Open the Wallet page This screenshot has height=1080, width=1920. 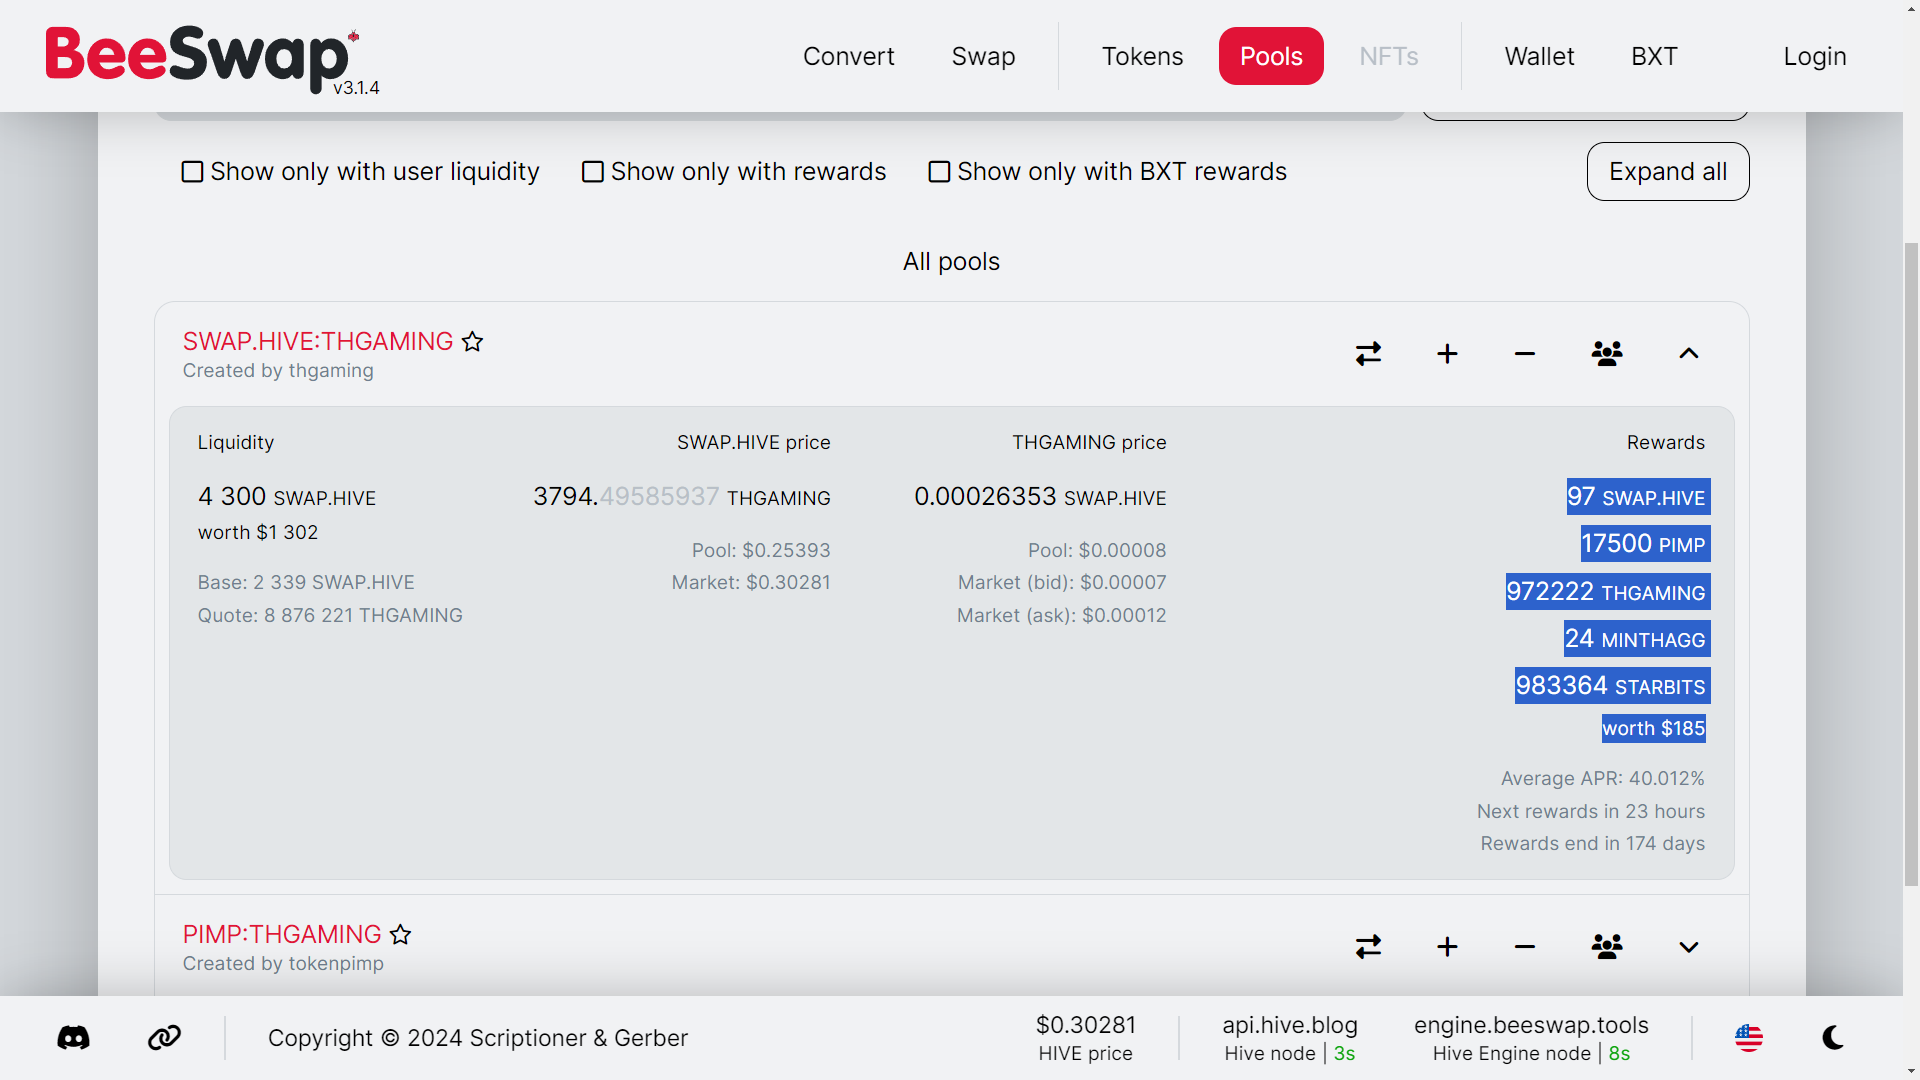[x=1539, y=57]
